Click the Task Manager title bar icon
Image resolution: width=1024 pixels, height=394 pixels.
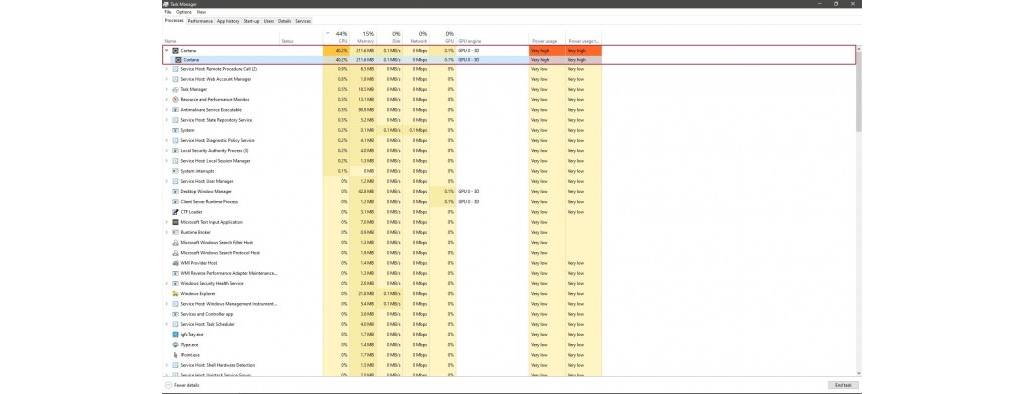pos(166,3)
